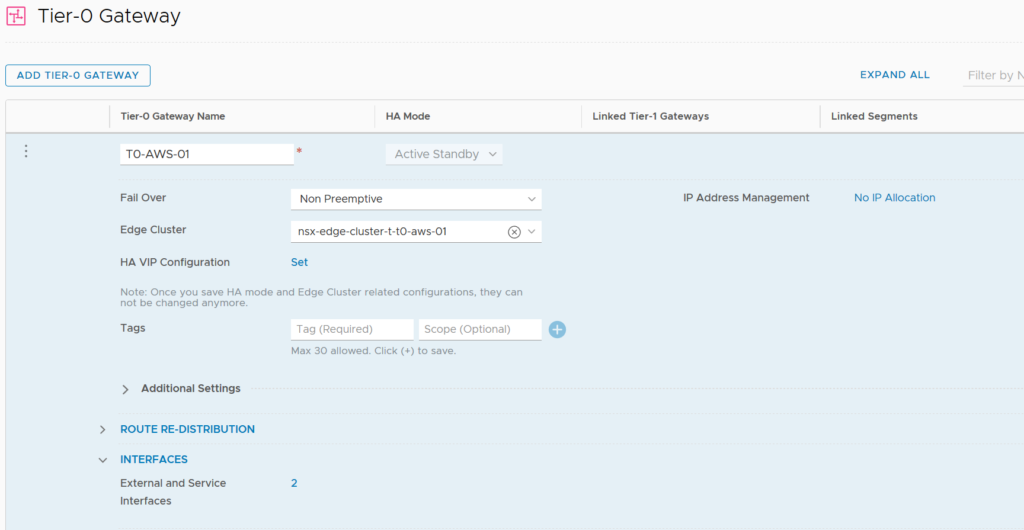Click Set for HA VIP Configuration
This screenshot has height=530, width=1024.
[x=299, y=262]
